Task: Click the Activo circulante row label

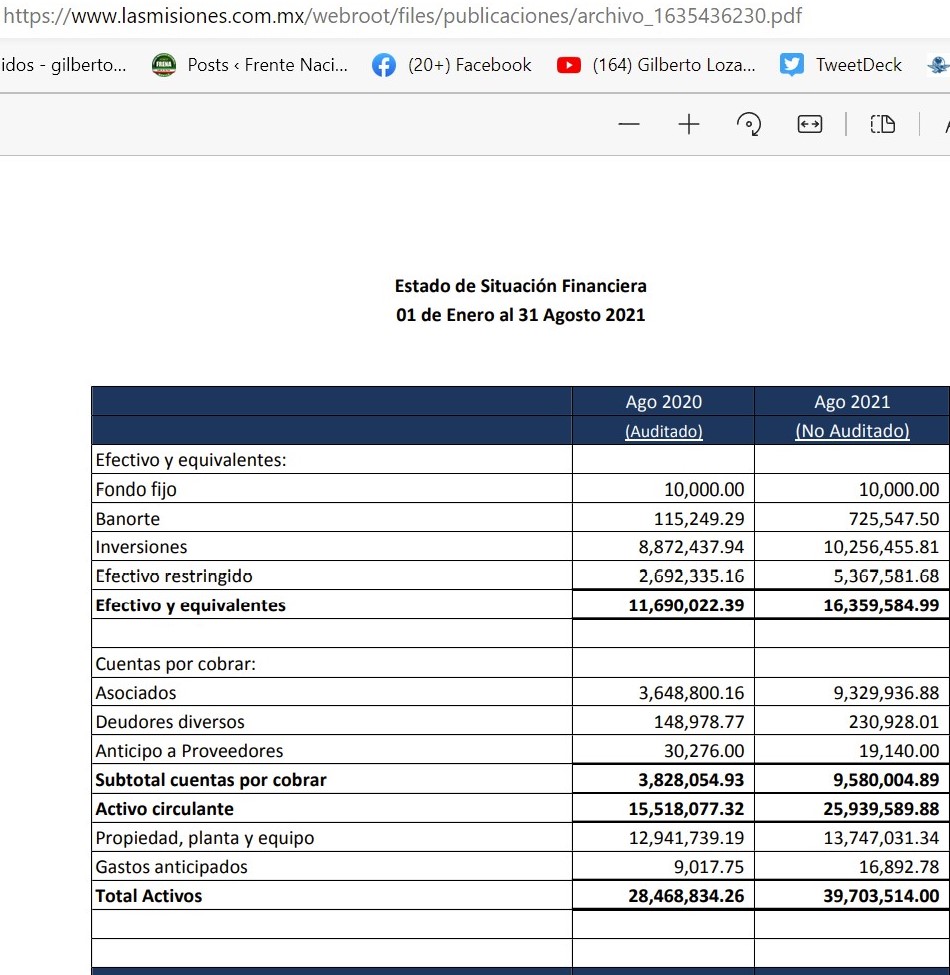Action: (x=164, y=809)
